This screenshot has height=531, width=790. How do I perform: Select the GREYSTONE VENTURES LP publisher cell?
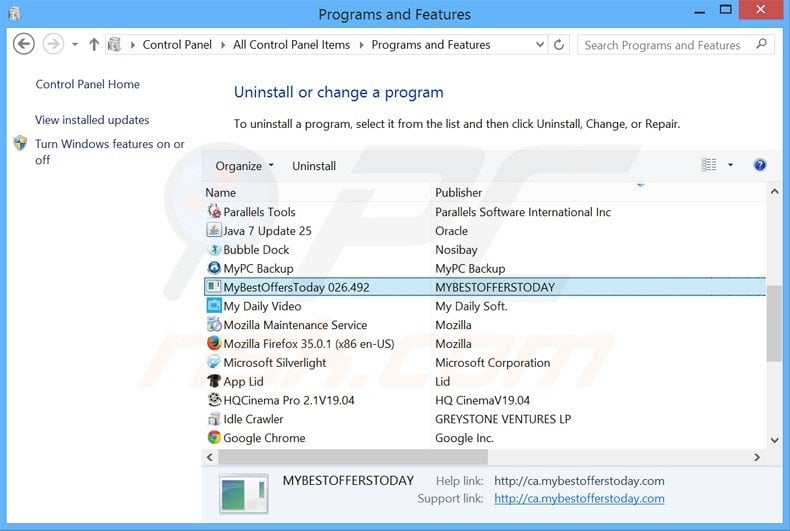(x=503, y=419)
